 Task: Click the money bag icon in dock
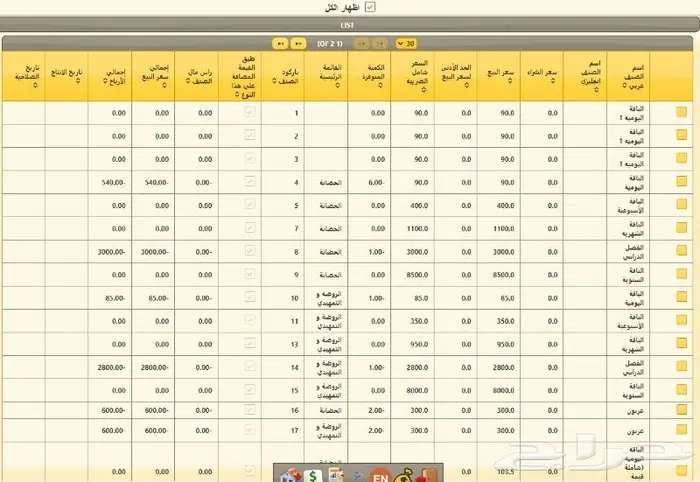click(x=407, y=474)
